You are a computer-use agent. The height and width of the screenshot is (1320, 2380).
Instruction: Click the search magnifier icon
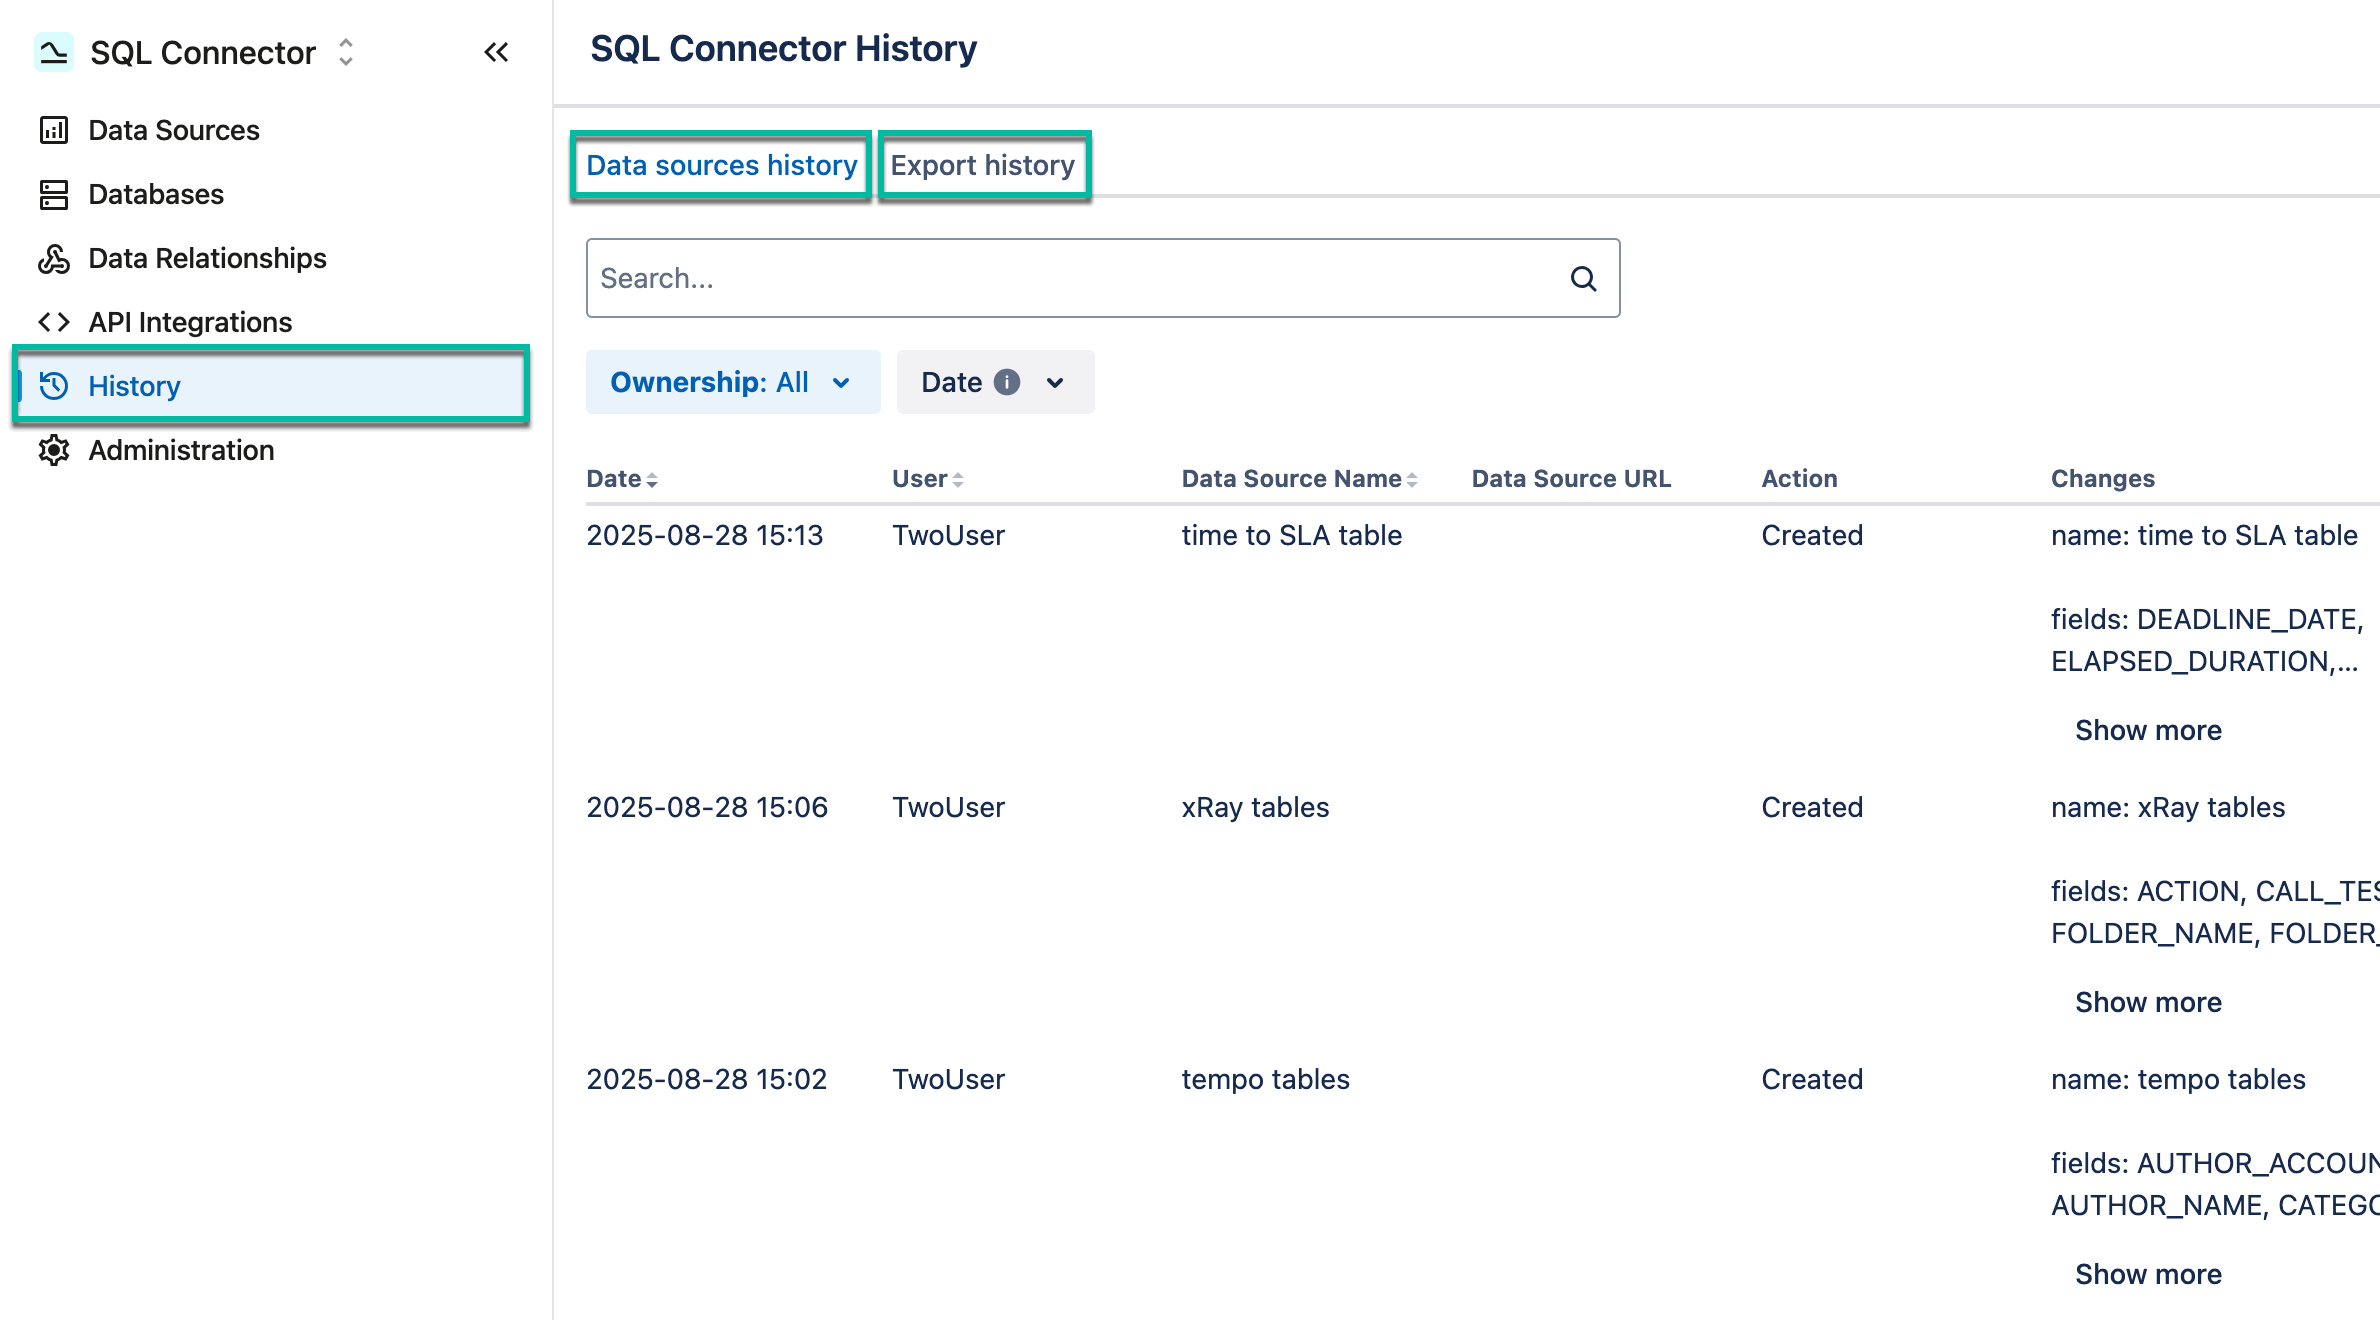1585,278
